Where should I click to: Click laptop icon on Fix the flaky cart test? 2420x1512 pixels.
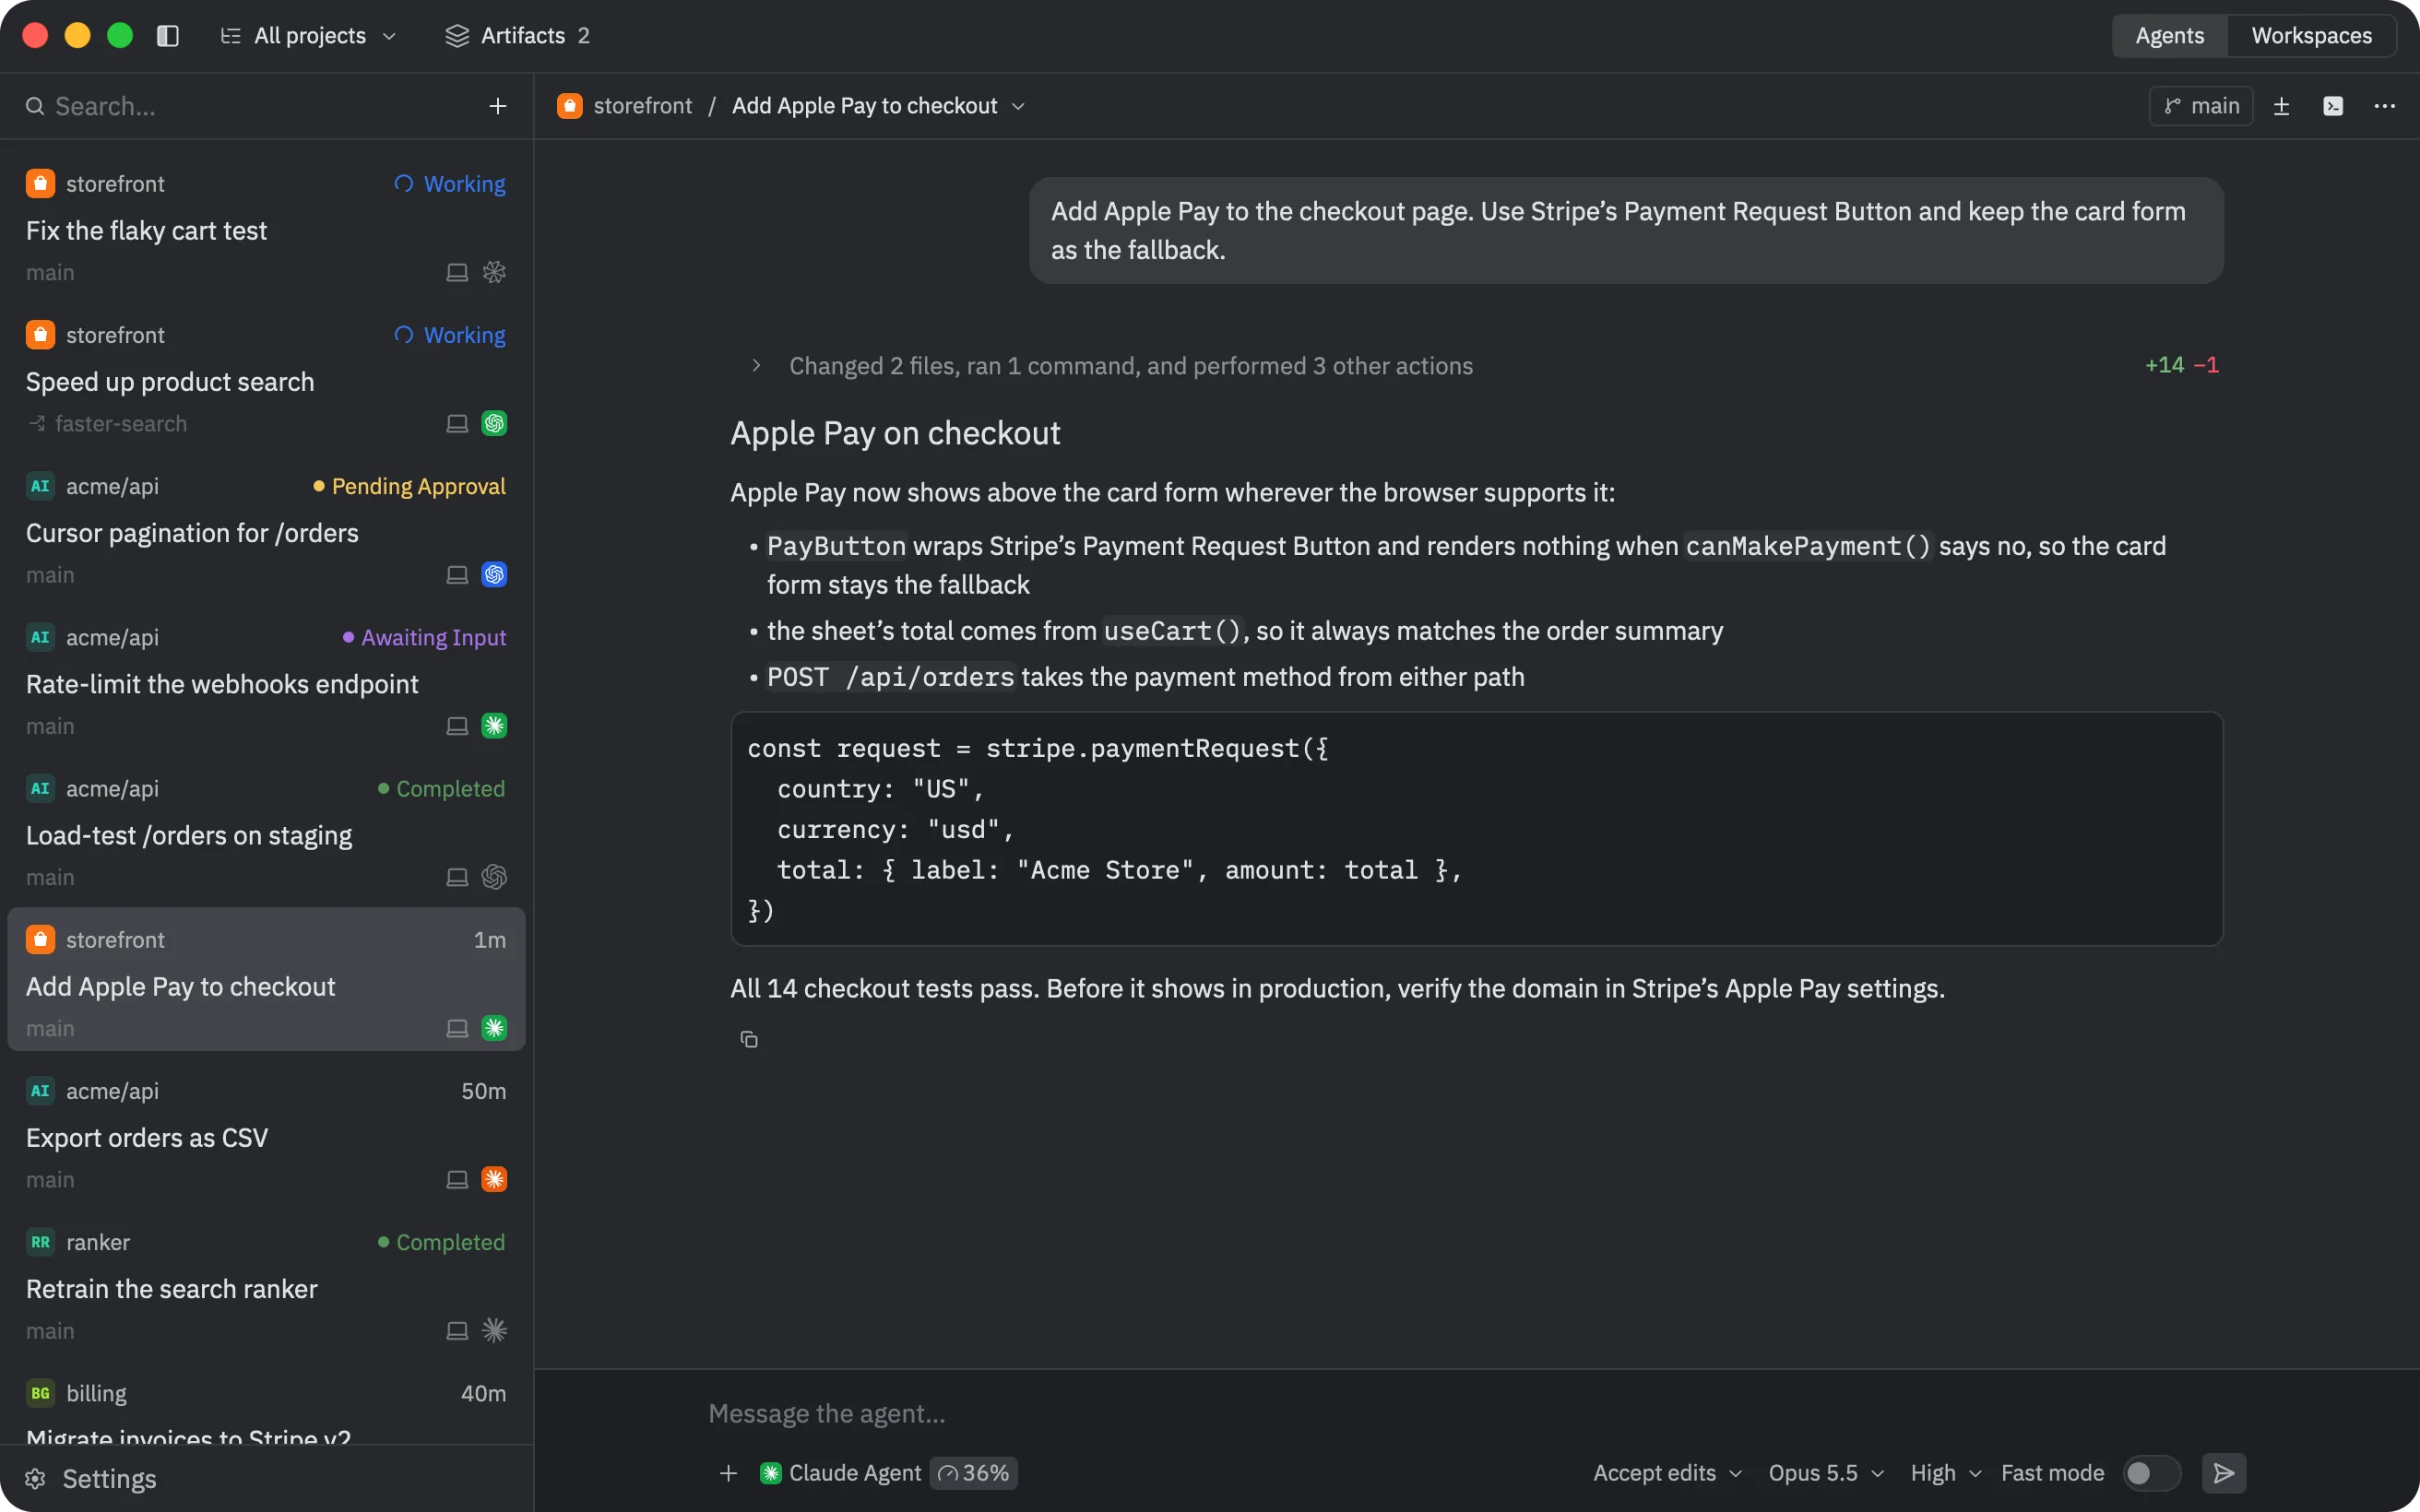tap(457, 272)
